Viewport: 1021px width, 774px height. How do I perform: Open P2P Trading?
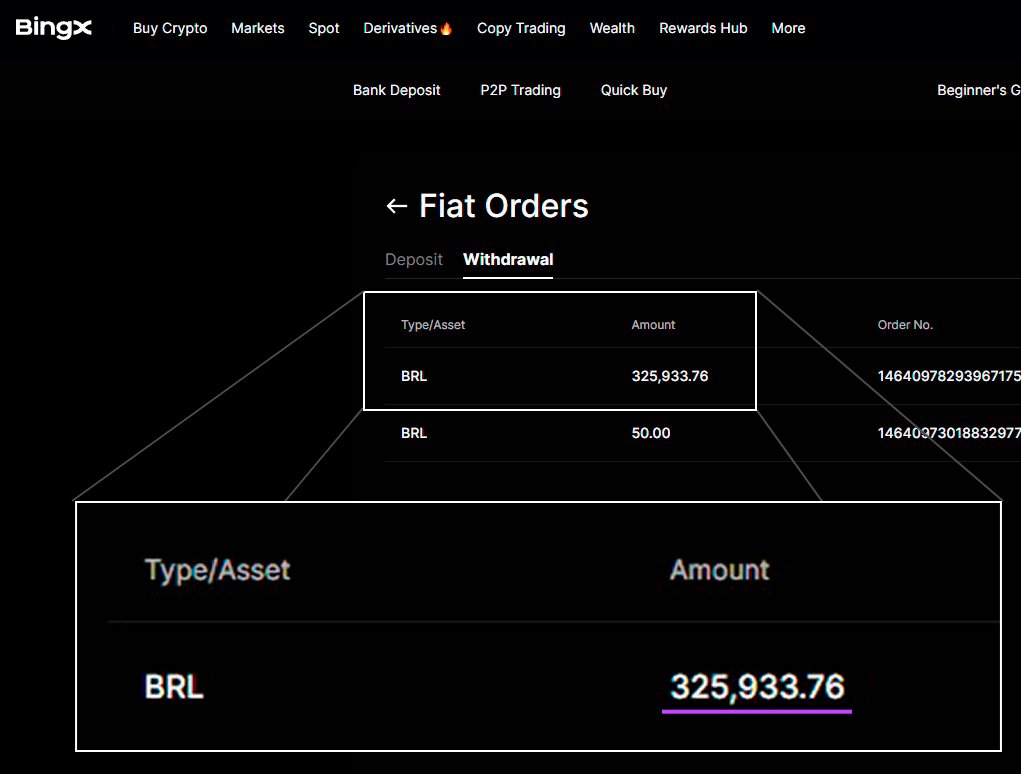(x=520, y=90)
